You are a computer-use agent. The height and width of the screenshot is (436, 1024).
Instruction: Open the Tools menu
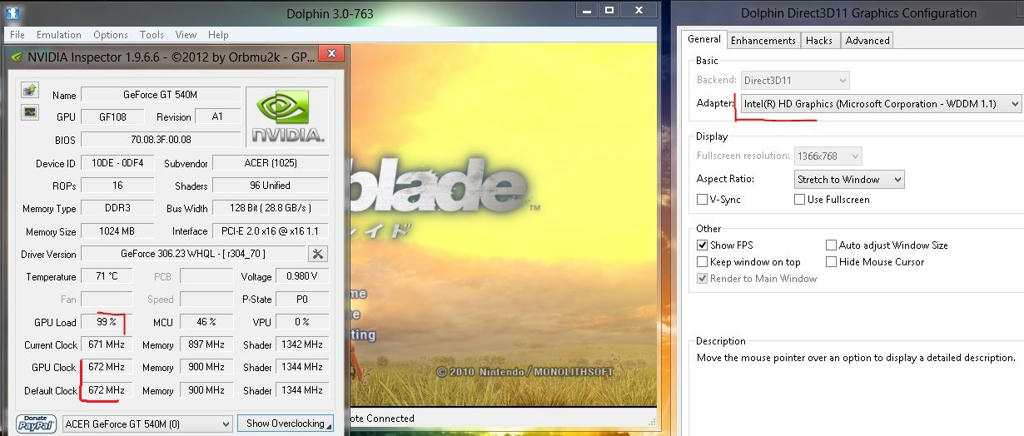152,35
